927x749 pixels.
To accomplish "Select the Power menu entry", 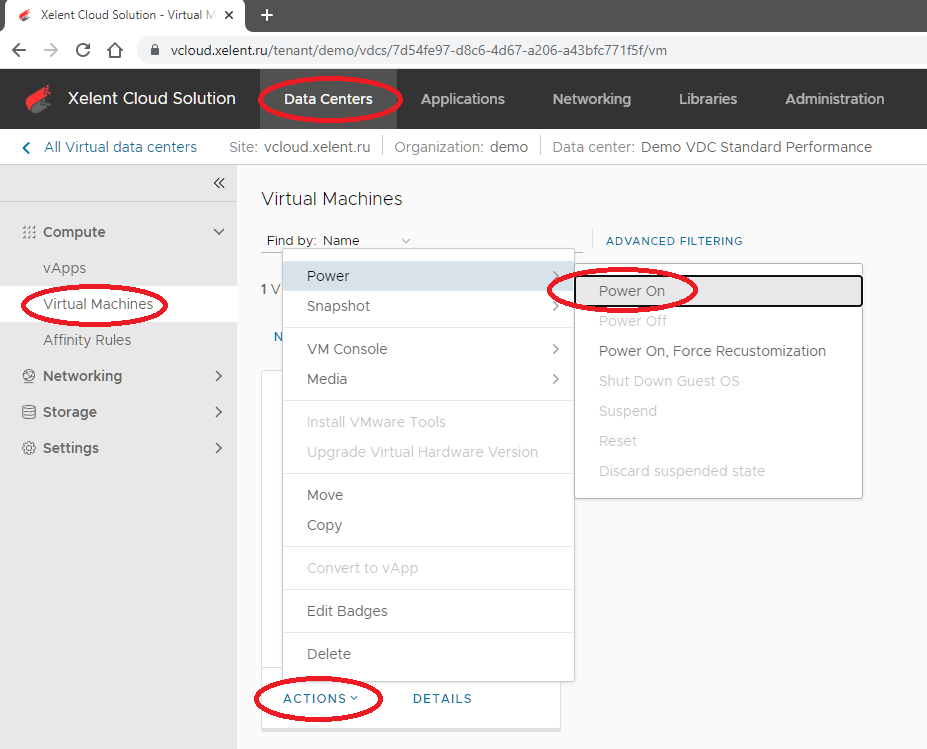I will (428, 276).
